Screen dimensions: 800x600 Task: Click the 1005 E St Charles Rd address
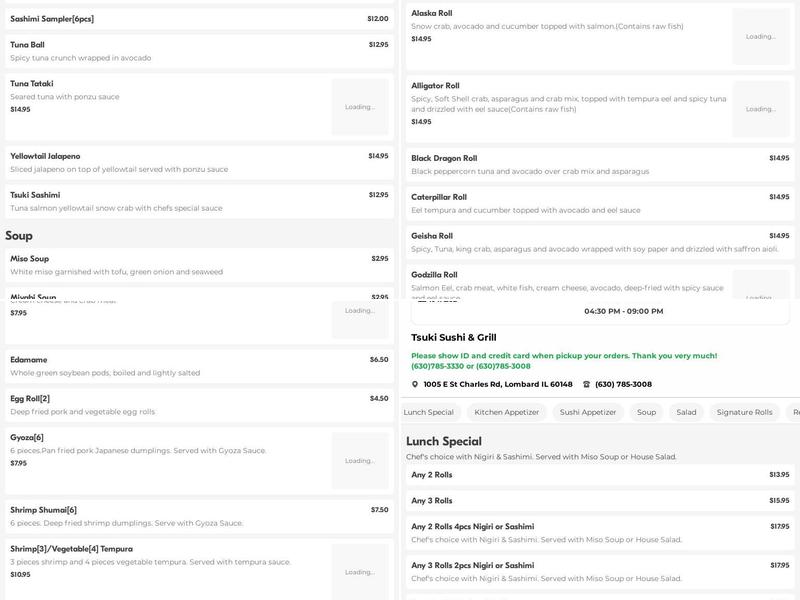coord(497,384)
